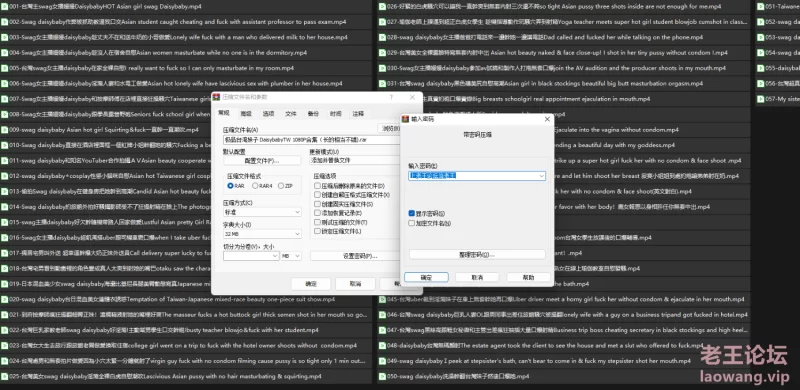
Task: Enable 创建自解压格式压缩文件 checkbox
Action: click(x=317, y=195)
